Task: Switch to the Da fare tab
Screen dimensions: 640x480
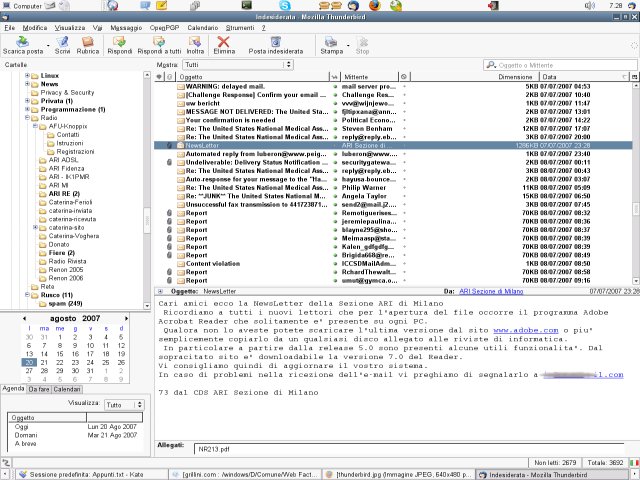Action: (40, 388)
